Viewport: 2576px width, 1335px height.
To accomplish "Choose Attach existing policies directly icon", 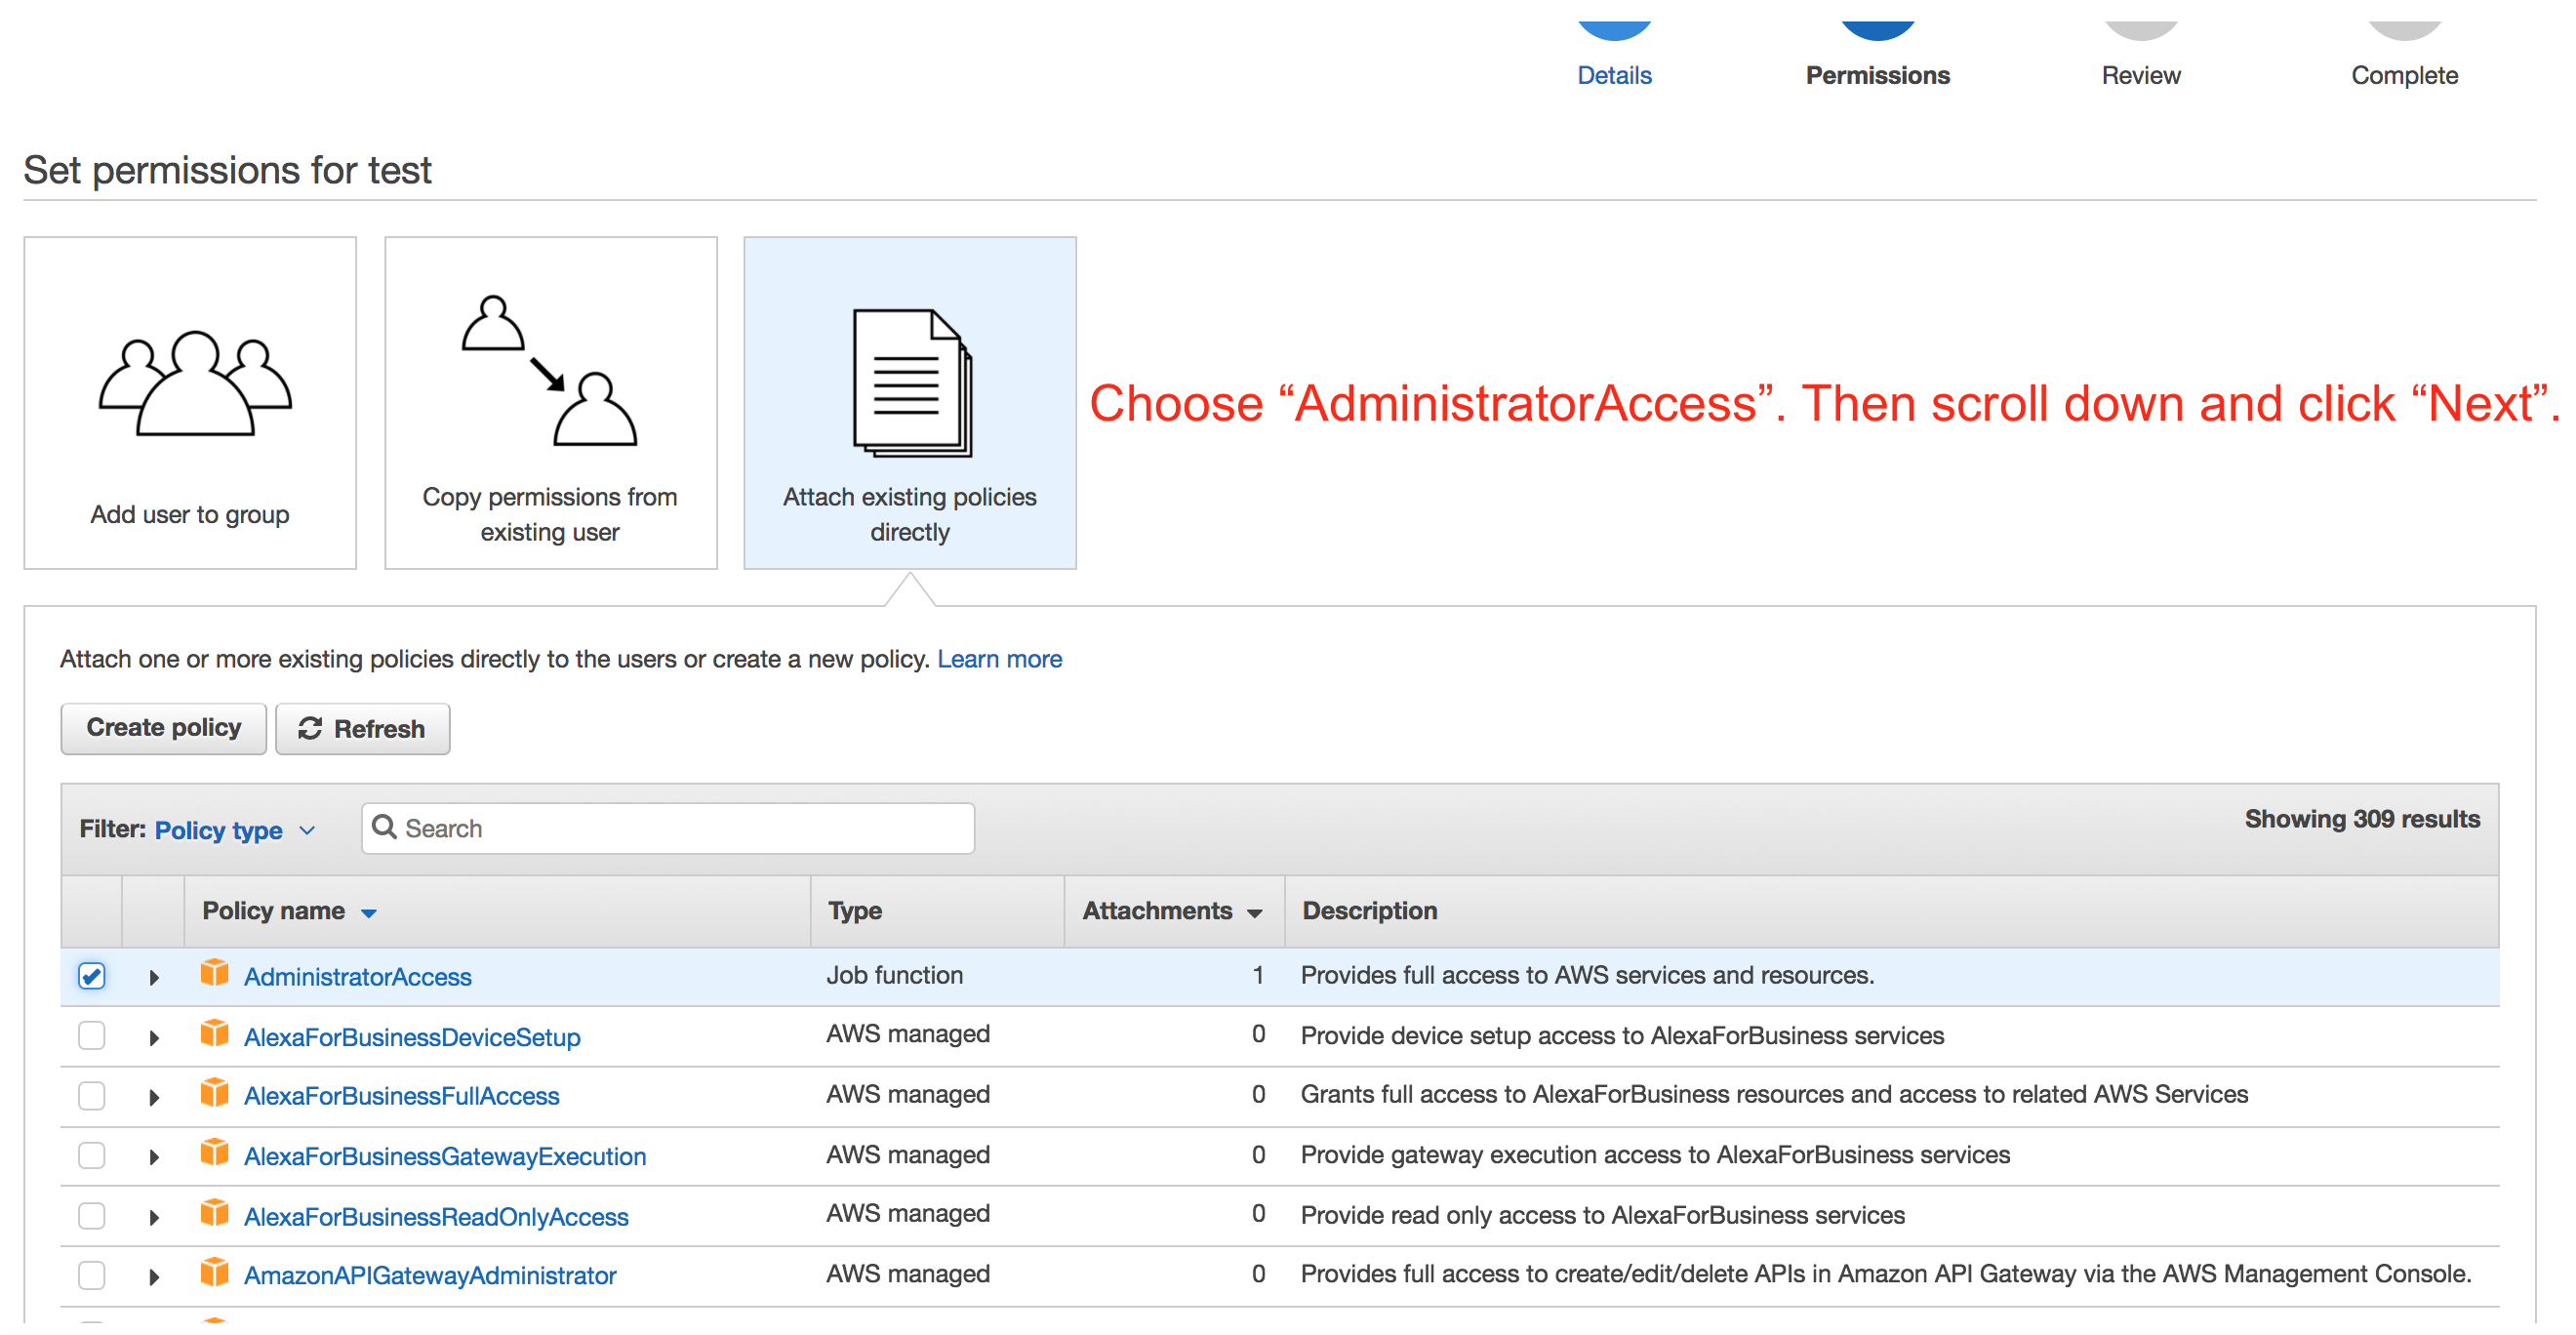I will (911, 383).
